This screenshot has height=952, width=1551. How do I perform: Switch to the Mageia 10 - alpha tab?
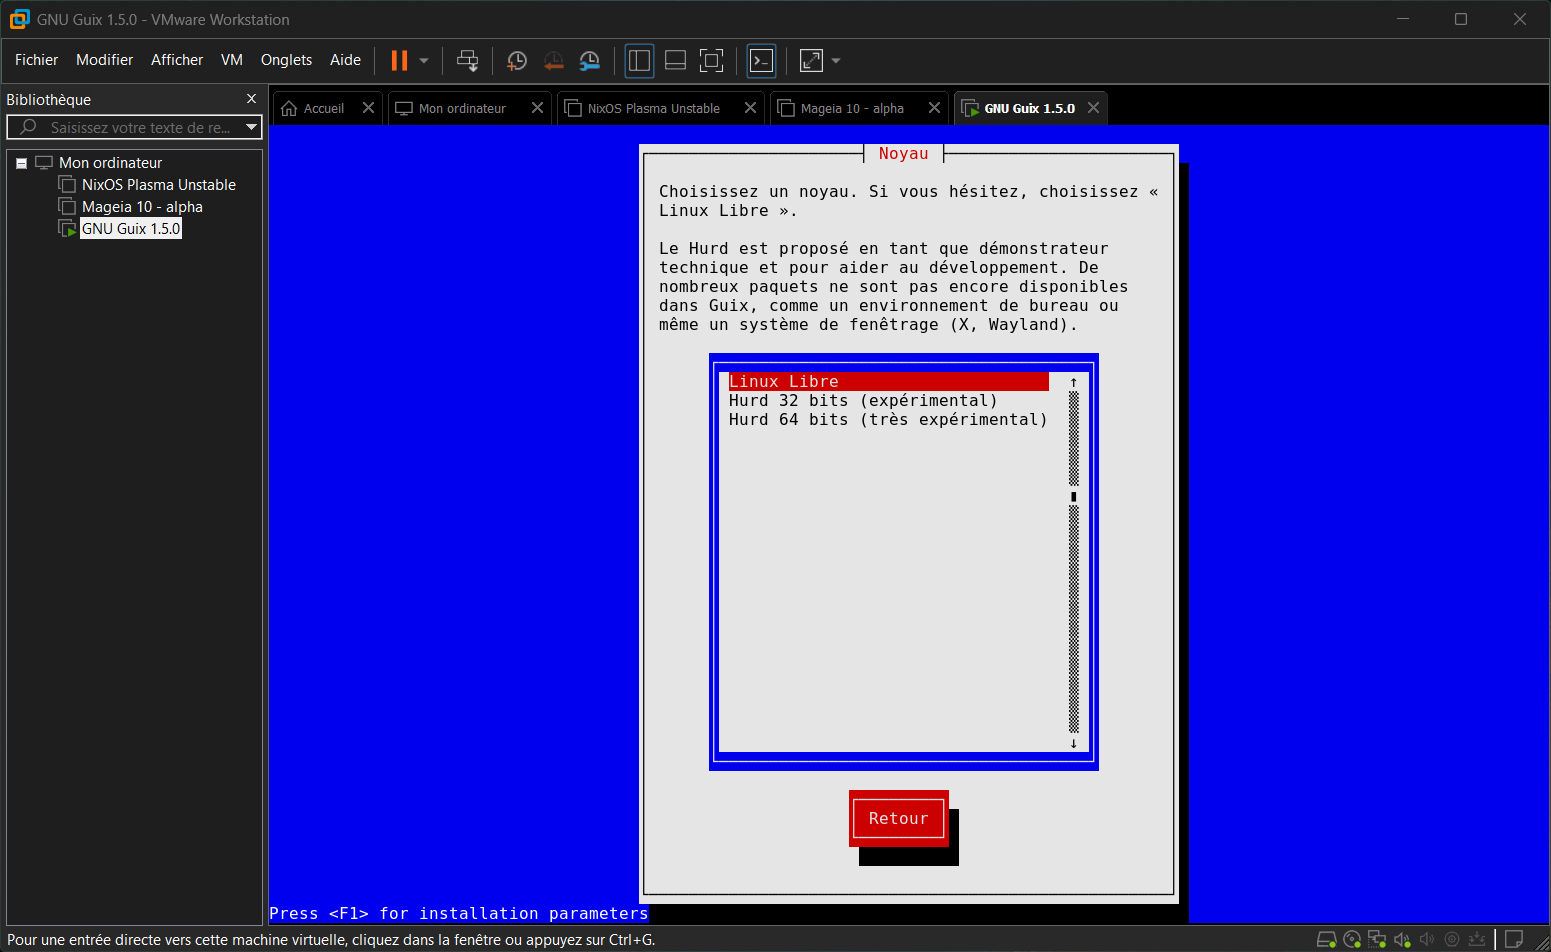click(x=851, y=108)
